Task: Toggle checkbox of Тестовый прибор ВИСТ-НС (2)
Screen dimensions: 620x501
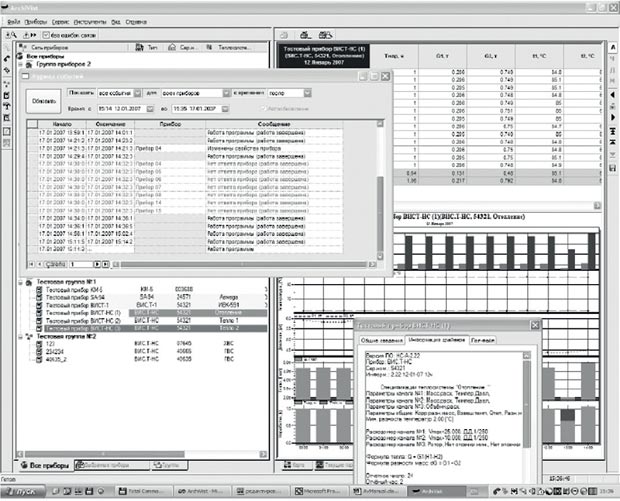Action: (x=39, y=321)
